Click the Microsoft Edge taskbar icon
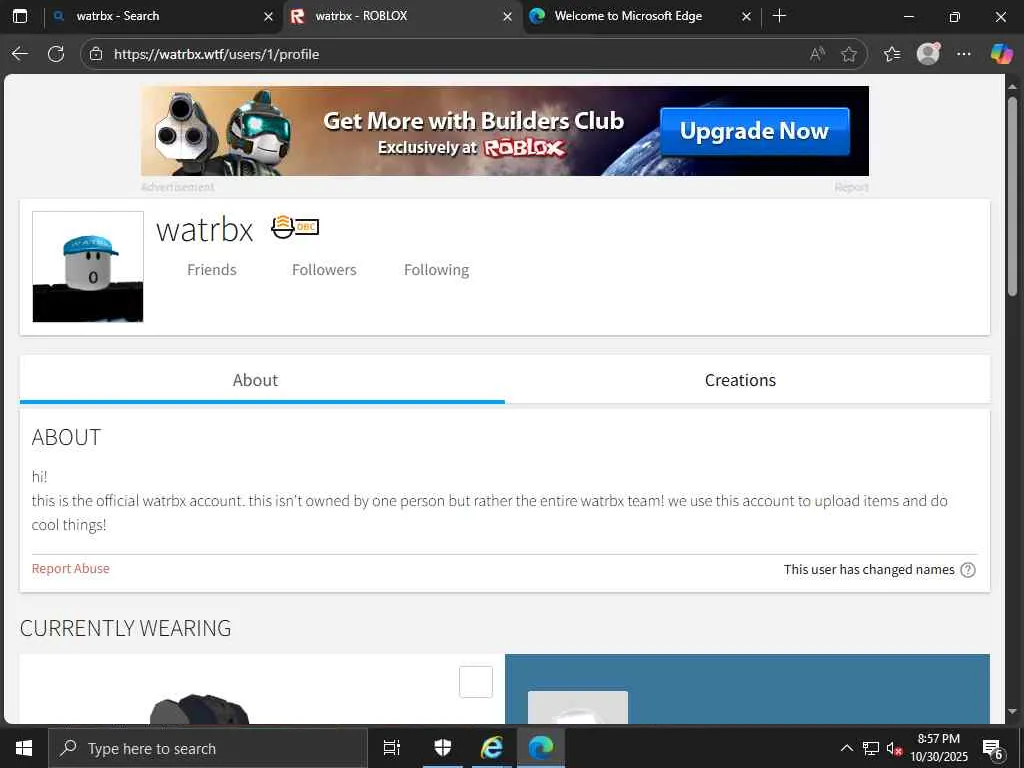 pos(541,748)
